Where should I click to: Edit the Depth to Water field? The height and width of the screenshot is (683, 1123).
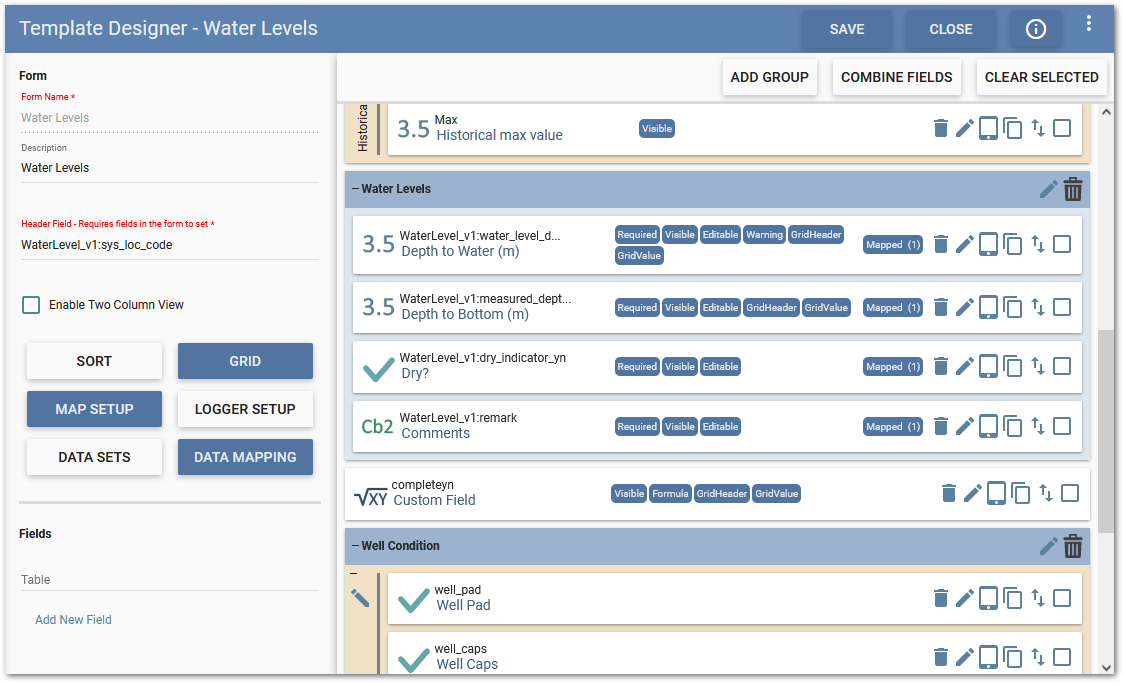click(965, 244)
